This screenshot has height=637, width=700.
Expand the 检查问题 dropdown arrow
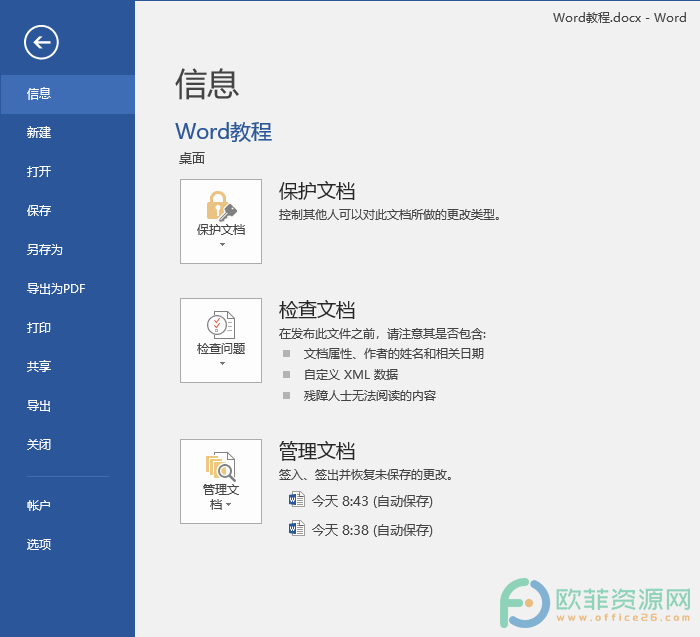pos(222,363)
